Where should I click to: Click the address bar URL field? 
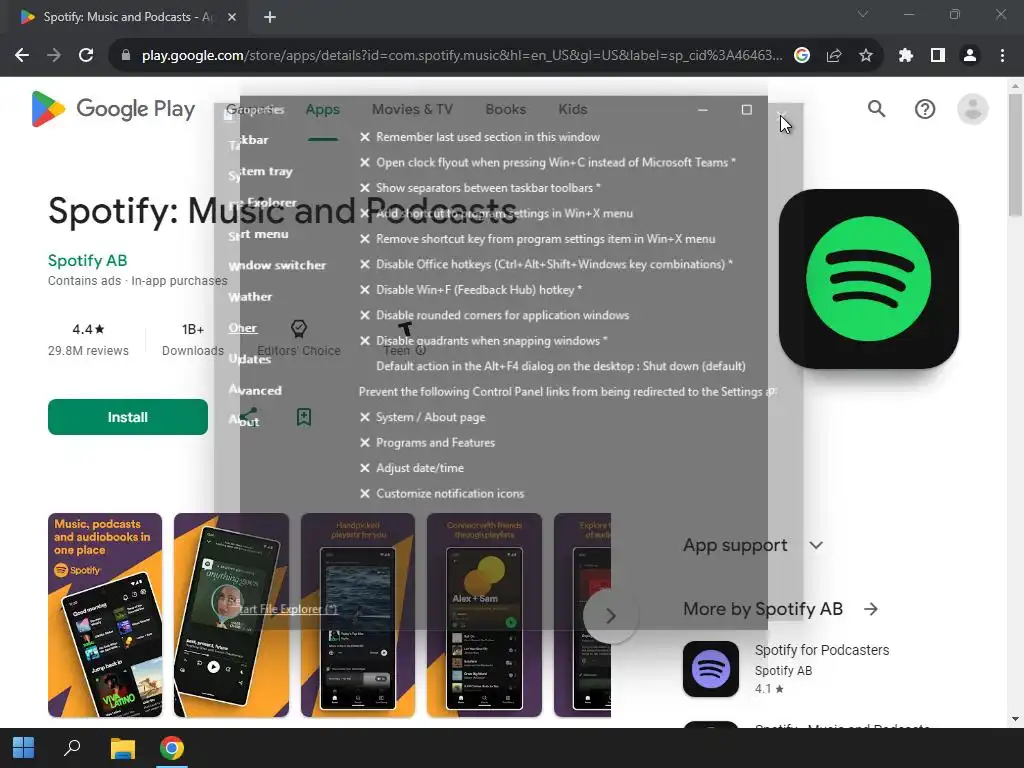[462, 56]
